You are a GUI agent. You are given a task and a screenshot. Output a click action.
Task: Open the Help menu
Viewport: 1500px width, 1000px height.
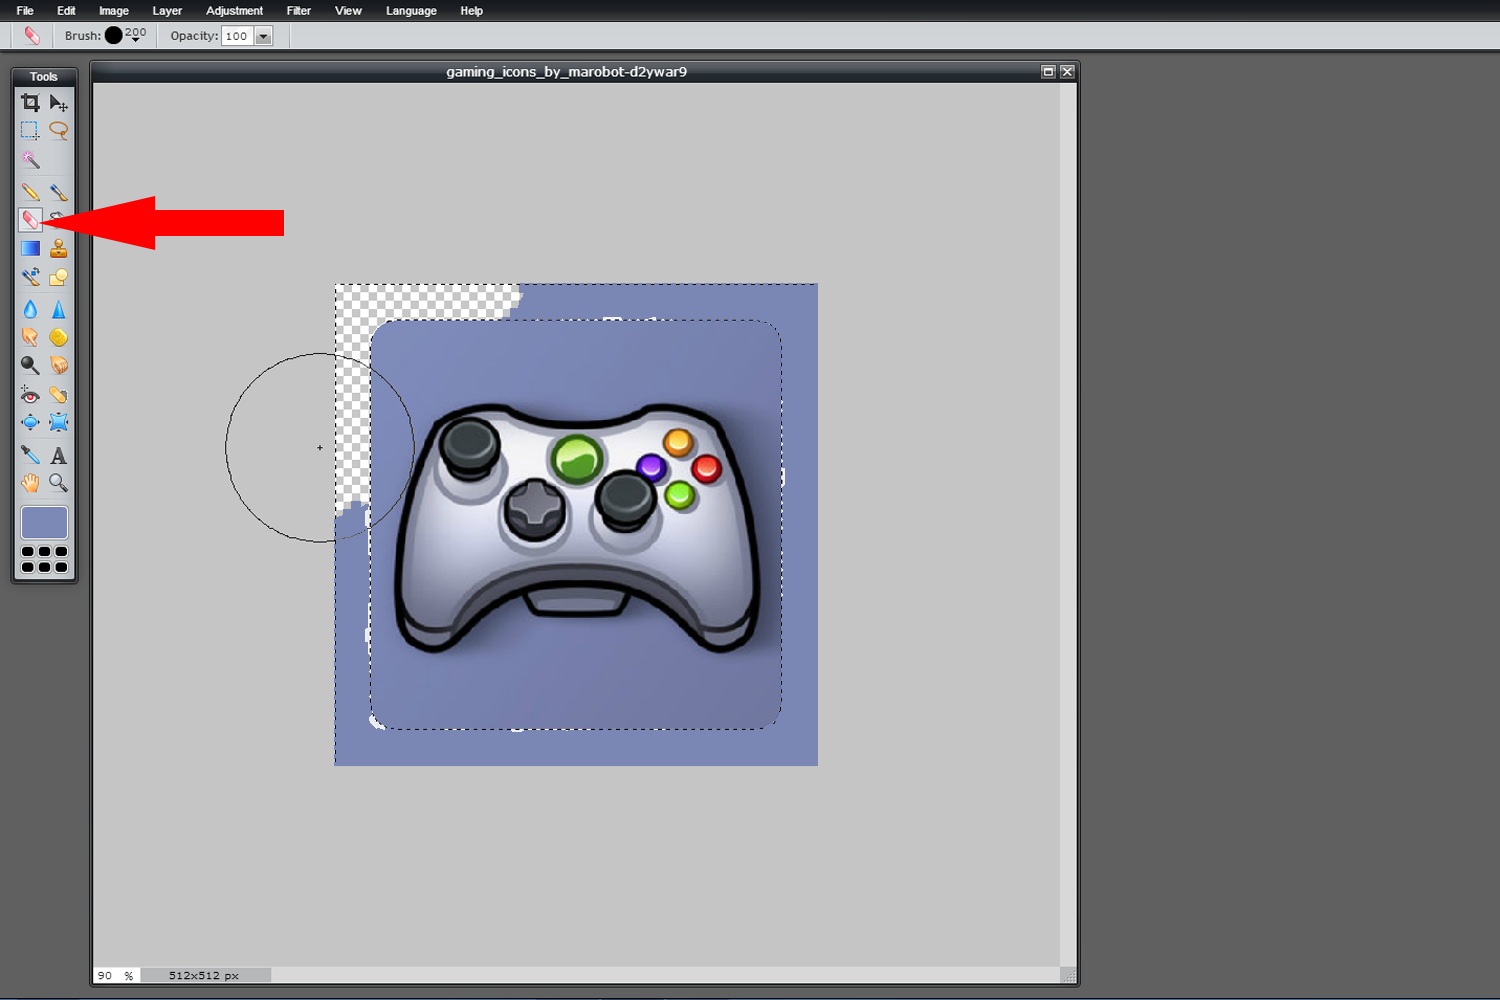[471, 11]
